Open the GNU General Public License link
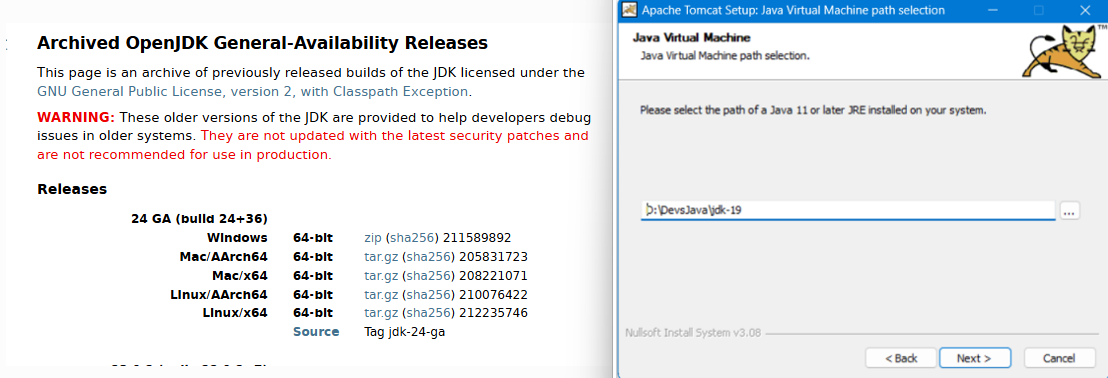 [254, 92]
